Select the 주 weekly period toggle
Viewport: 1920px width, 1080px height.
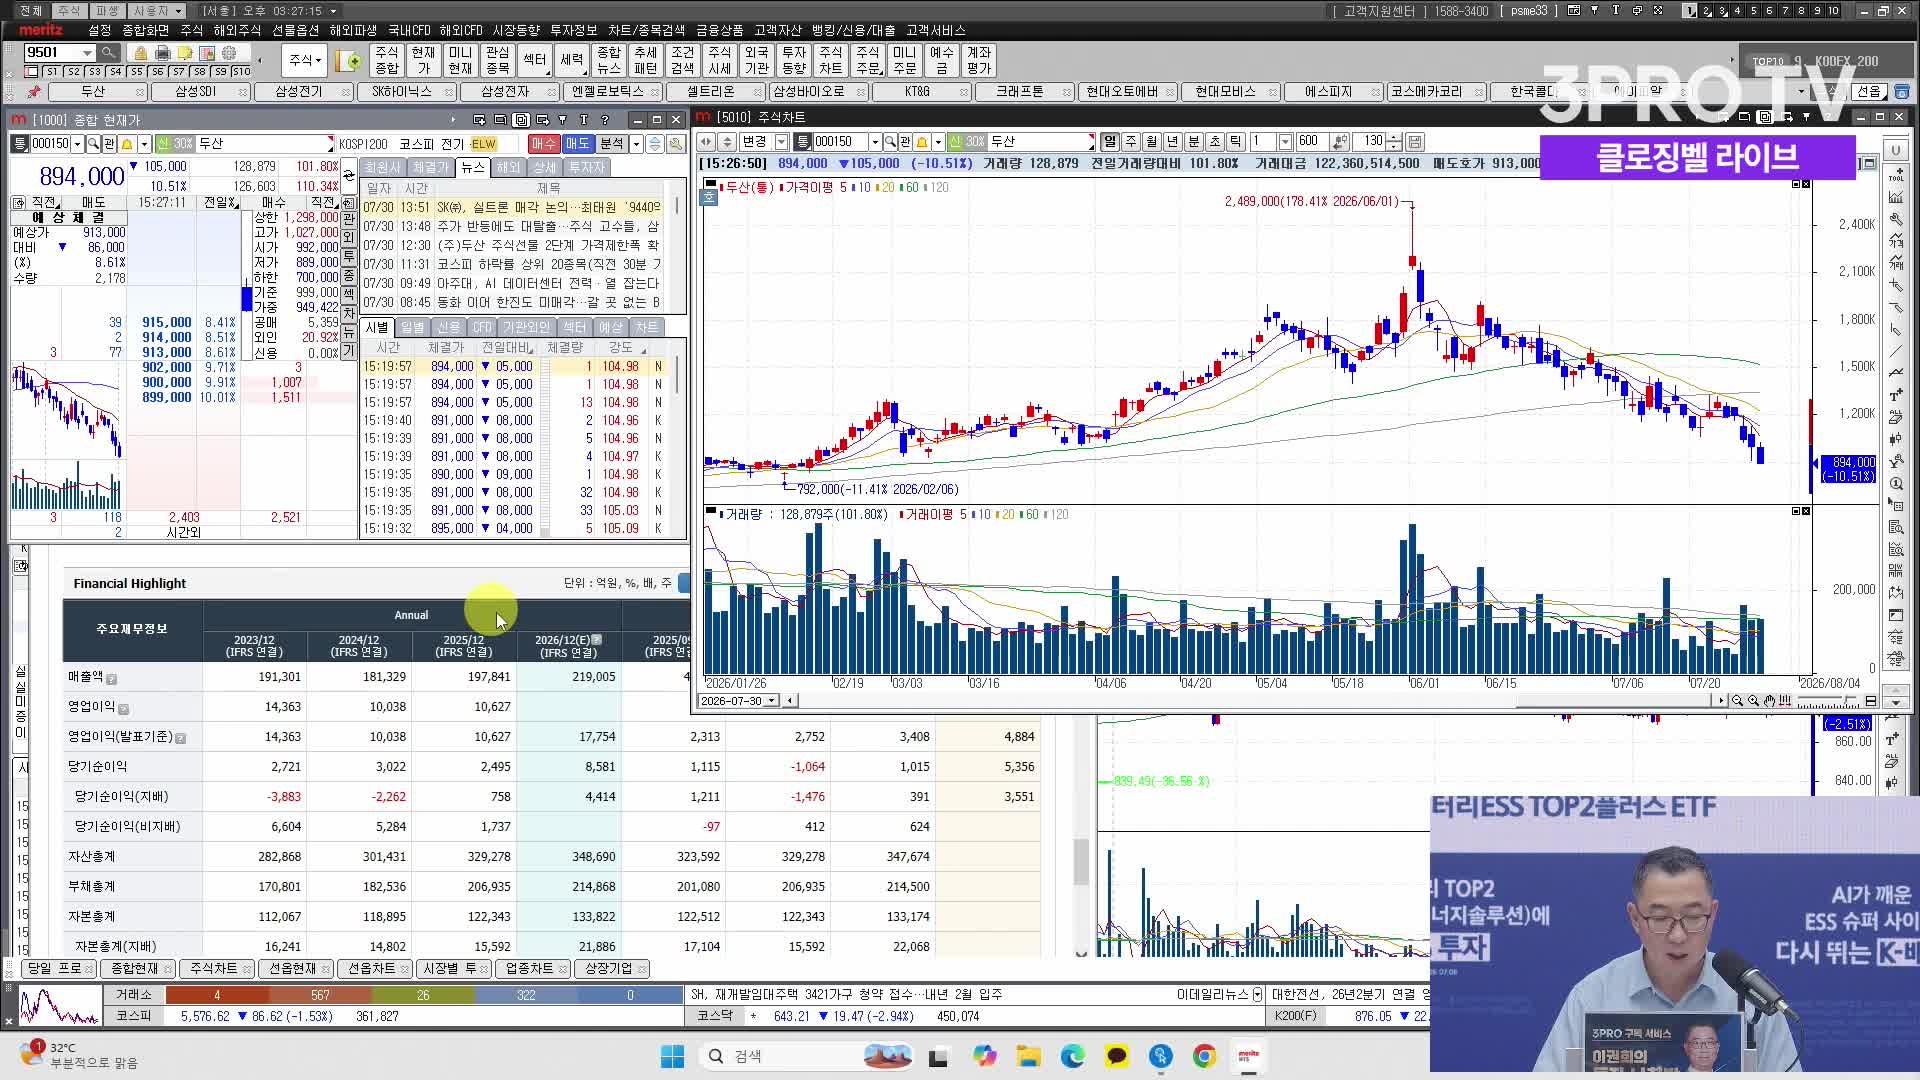pos(1131,142)
